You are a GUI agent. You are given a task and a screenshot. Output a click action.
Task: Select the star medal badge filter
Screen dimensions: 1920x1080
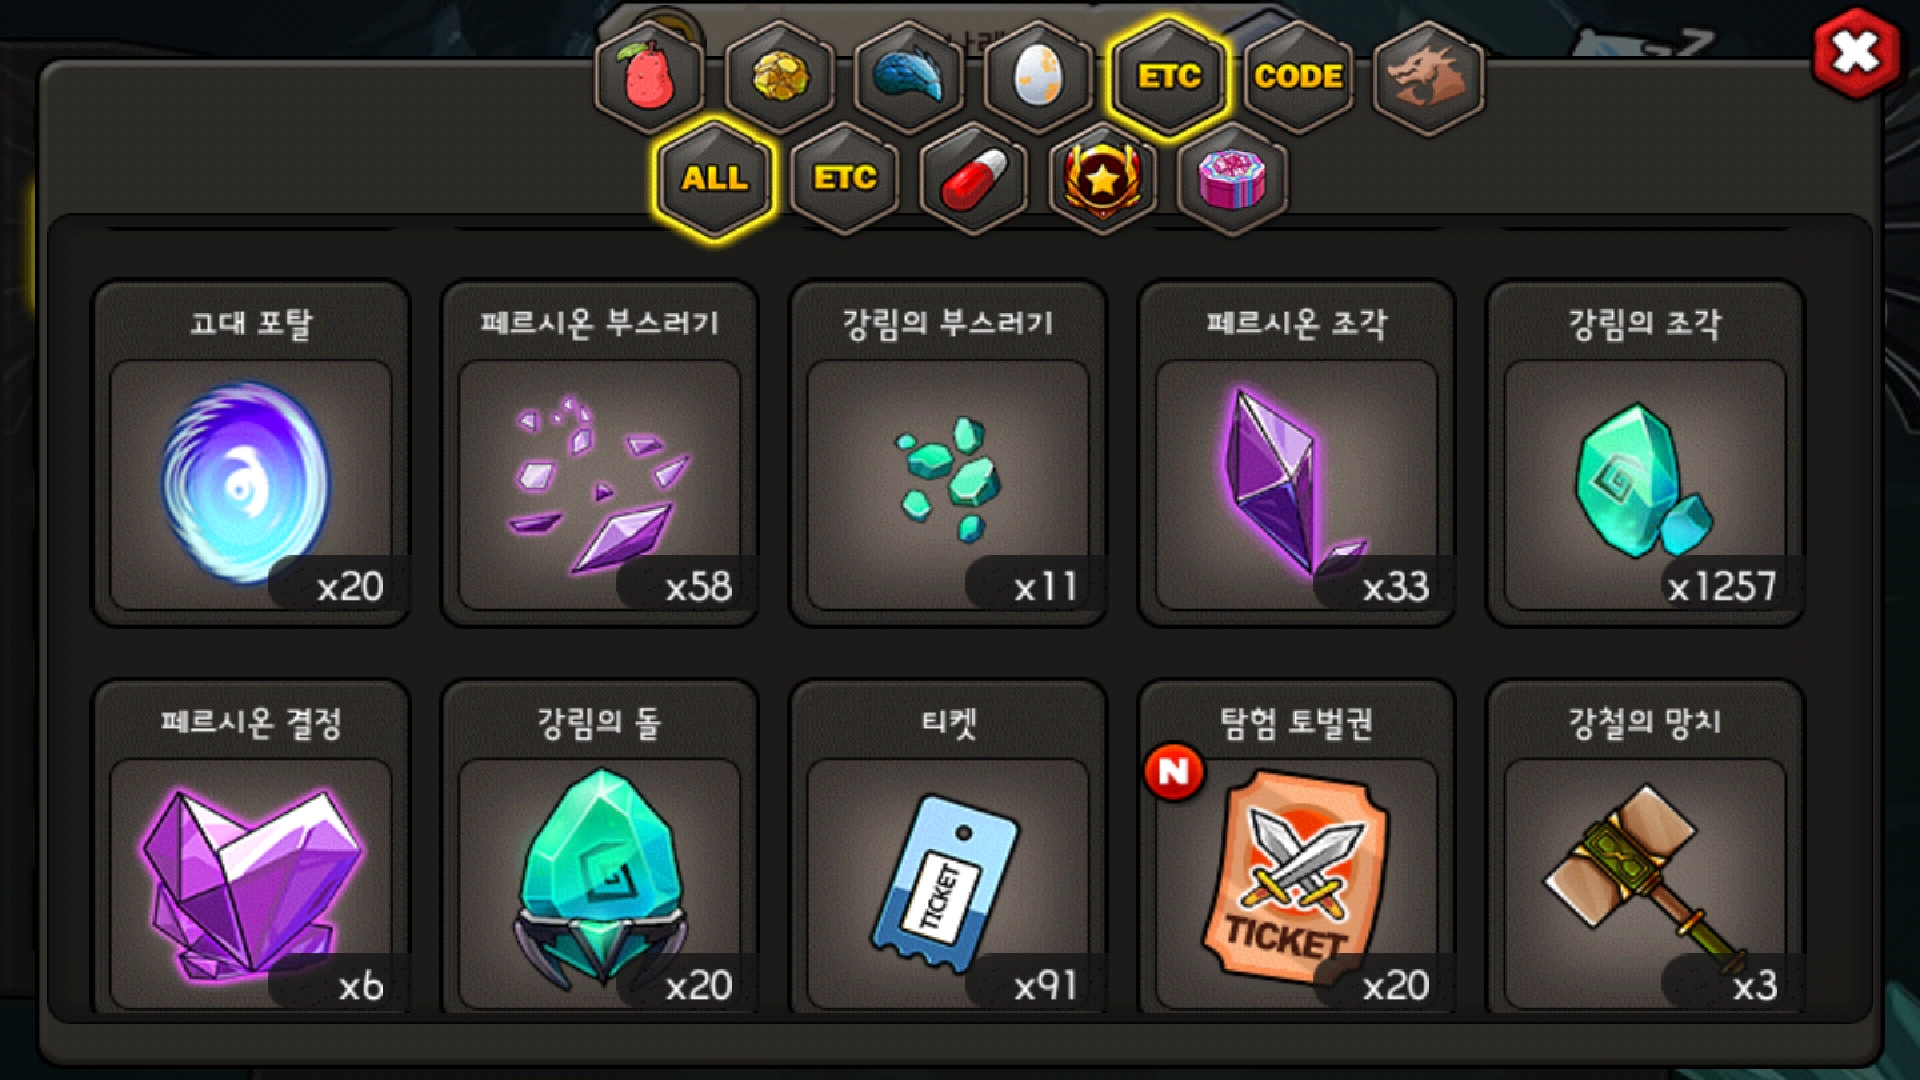coord(1103,178)
